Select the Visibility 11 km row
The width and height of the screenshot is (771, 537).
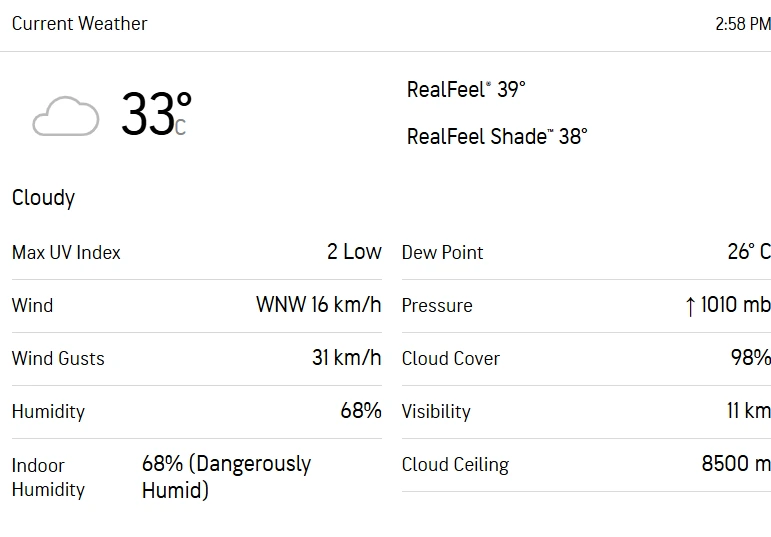coord(586,412)
